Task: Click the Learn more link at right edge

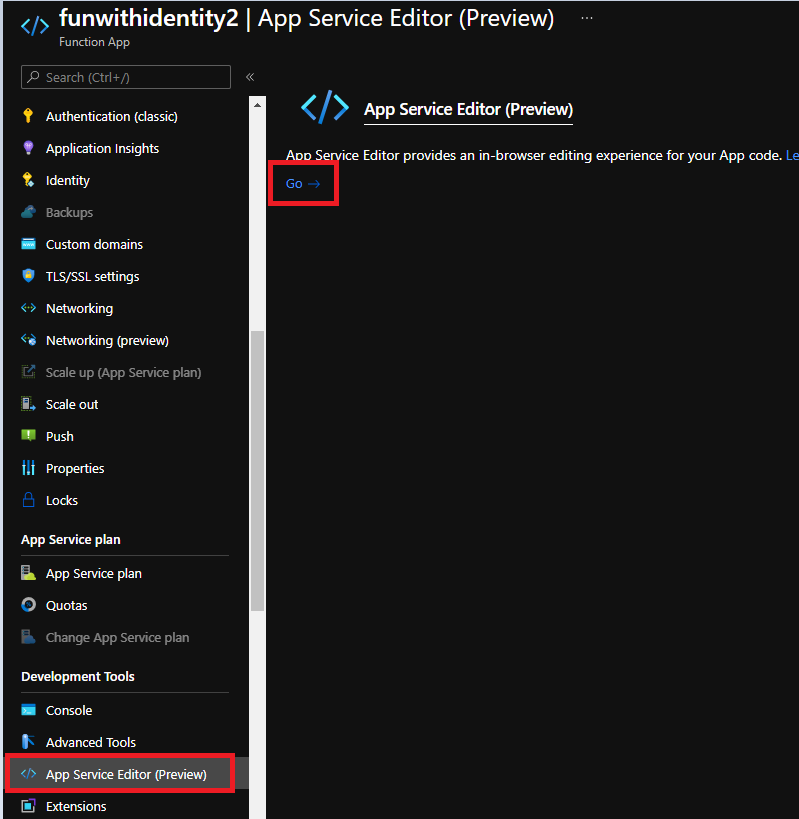Action: 792,155
